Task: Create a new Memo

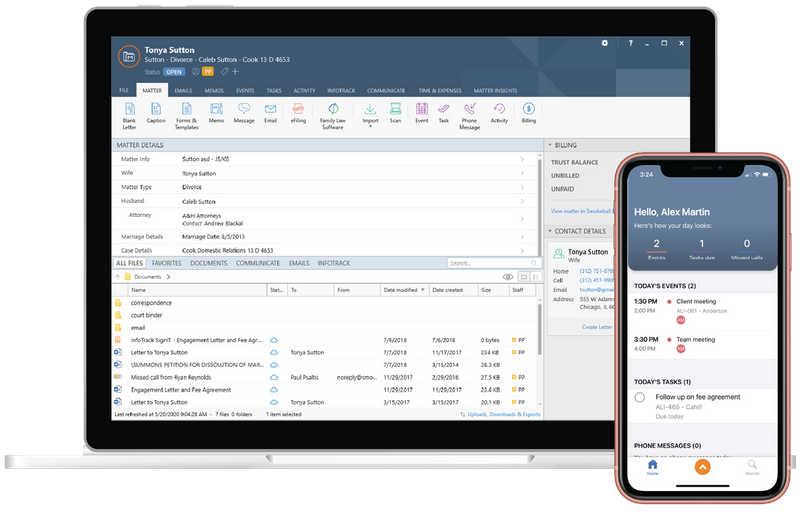Action: [216, 113]
